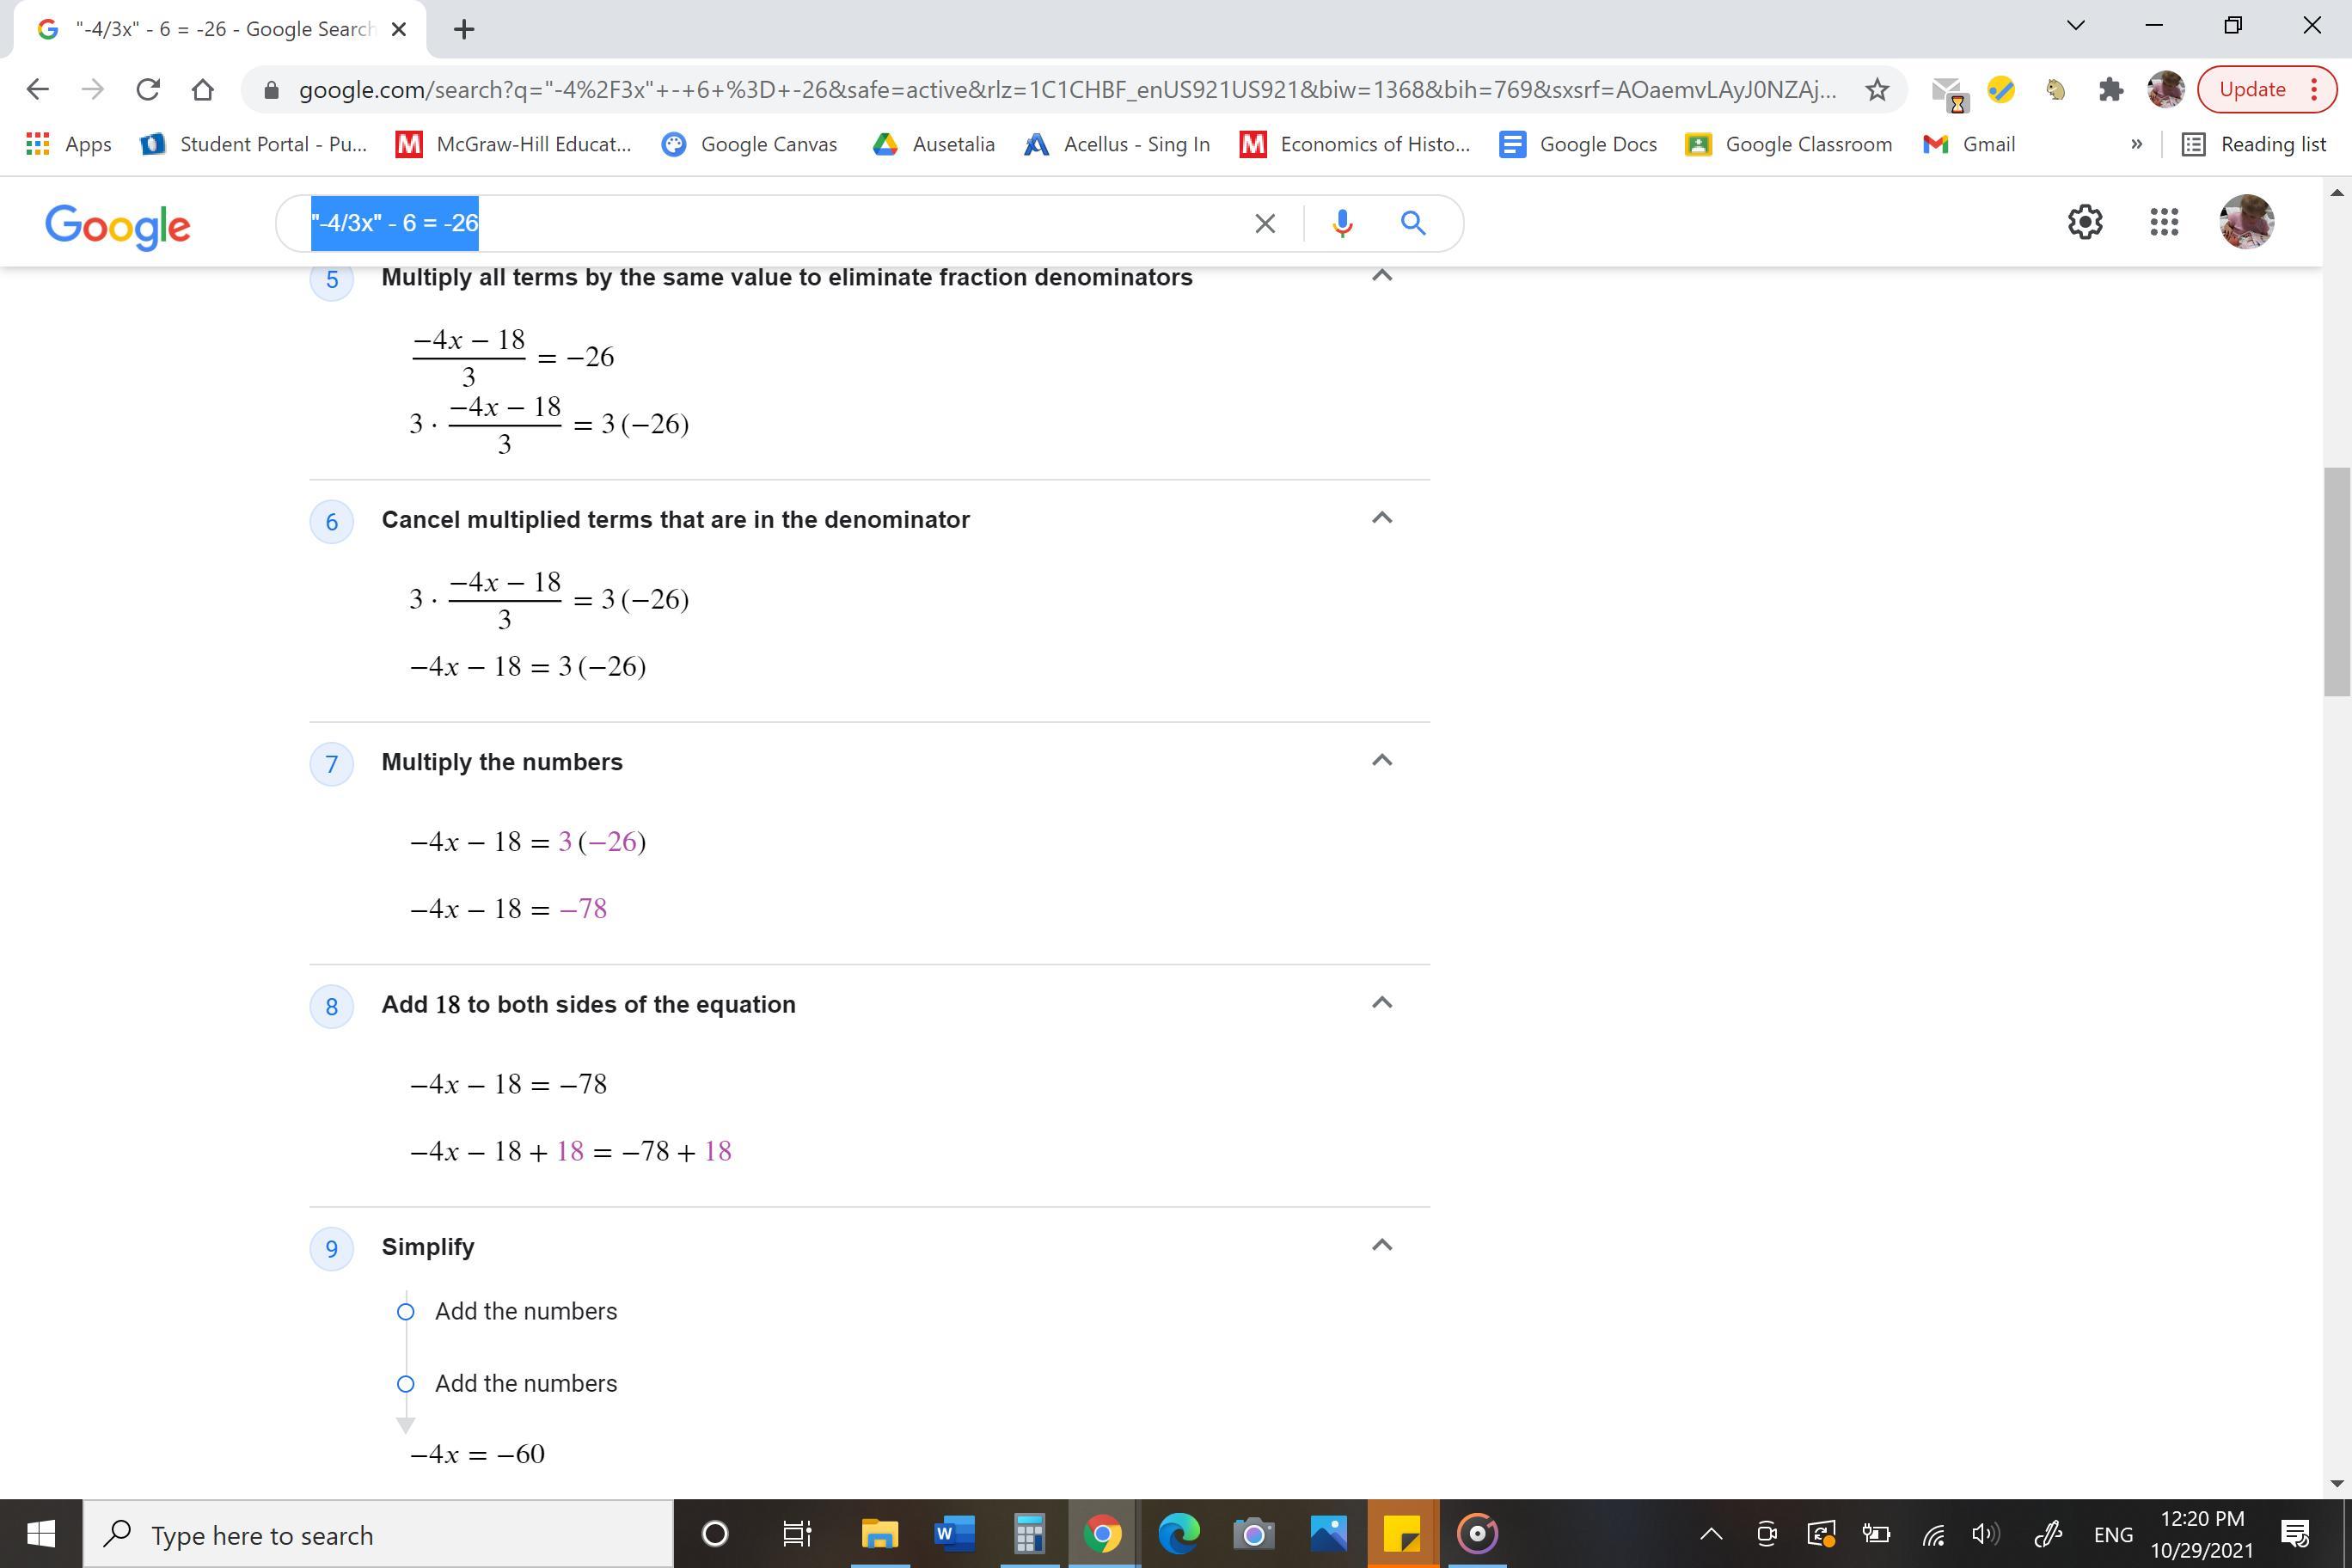Collapse step 6 Cancel multiplied terms

point(1381,518)
